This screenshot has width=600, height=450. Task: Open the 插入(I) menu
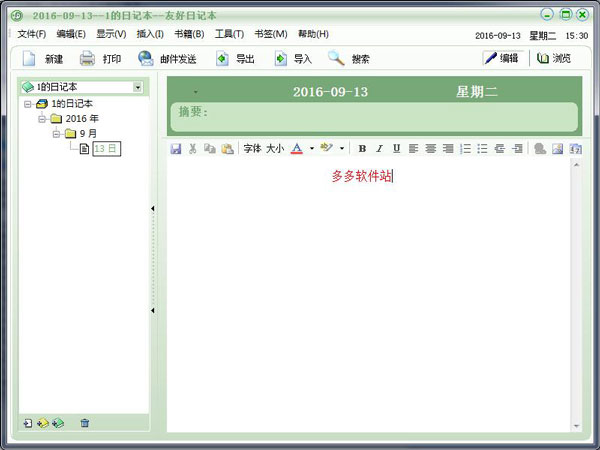pos(150,34)
